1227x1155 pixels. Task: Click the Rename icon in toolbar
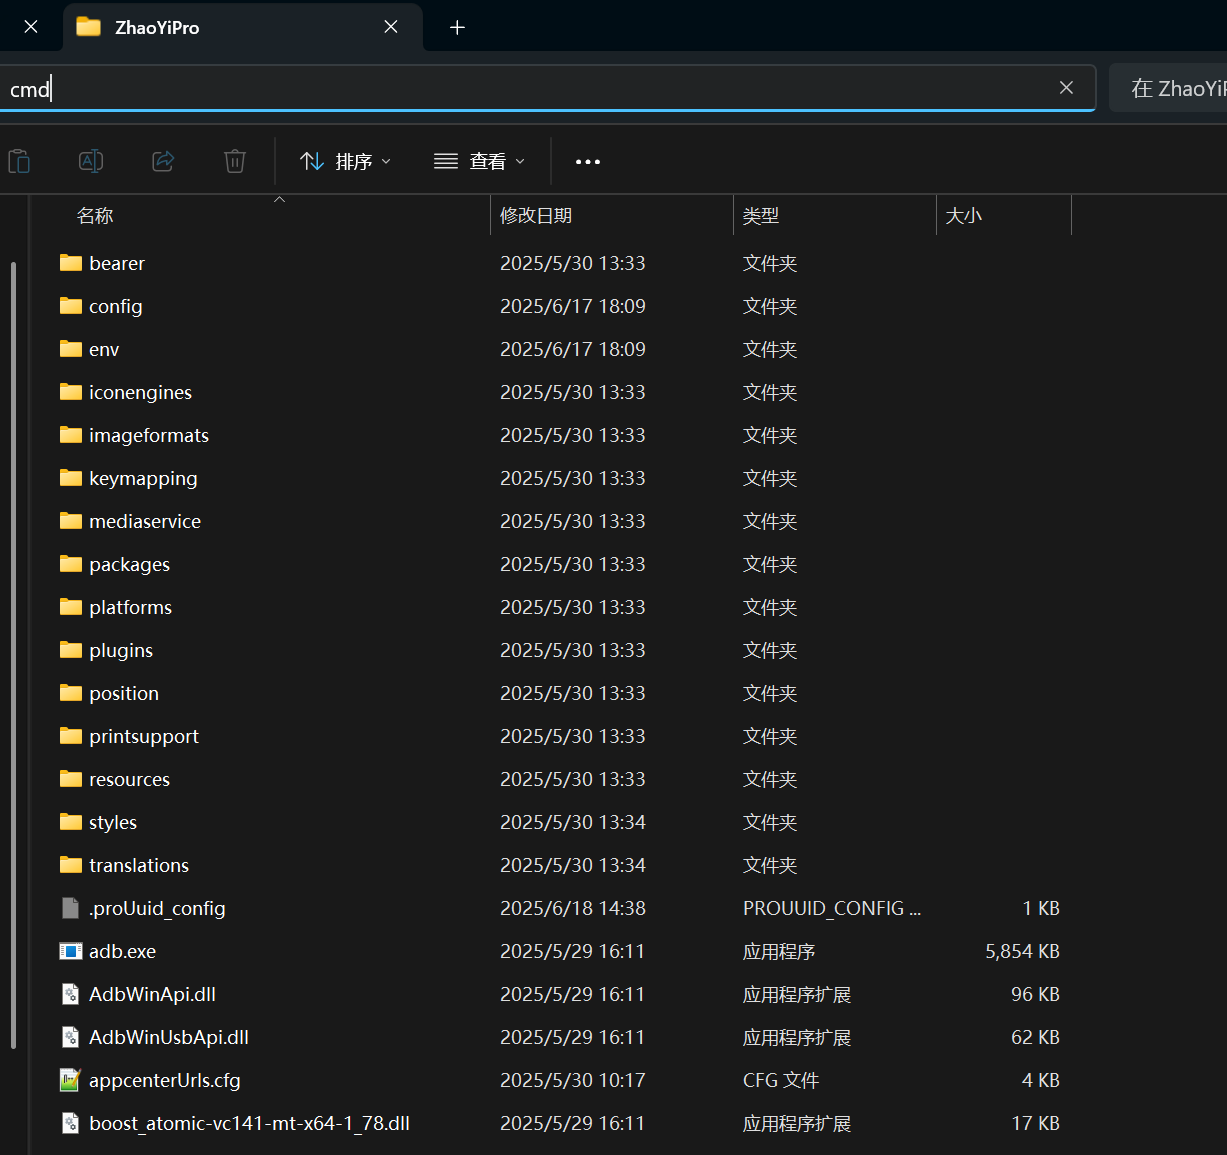[x=91, y=161]
